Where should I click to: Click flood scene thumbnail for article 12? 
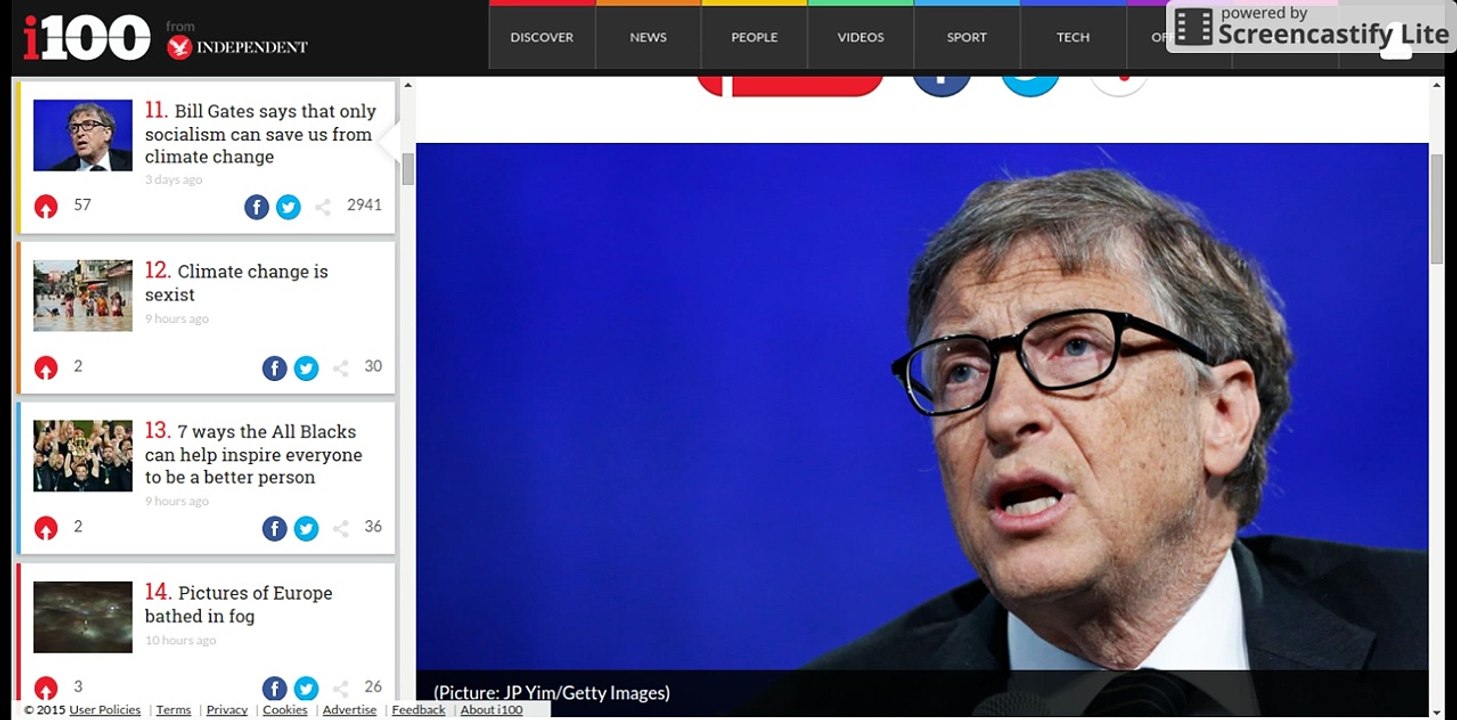83,296
